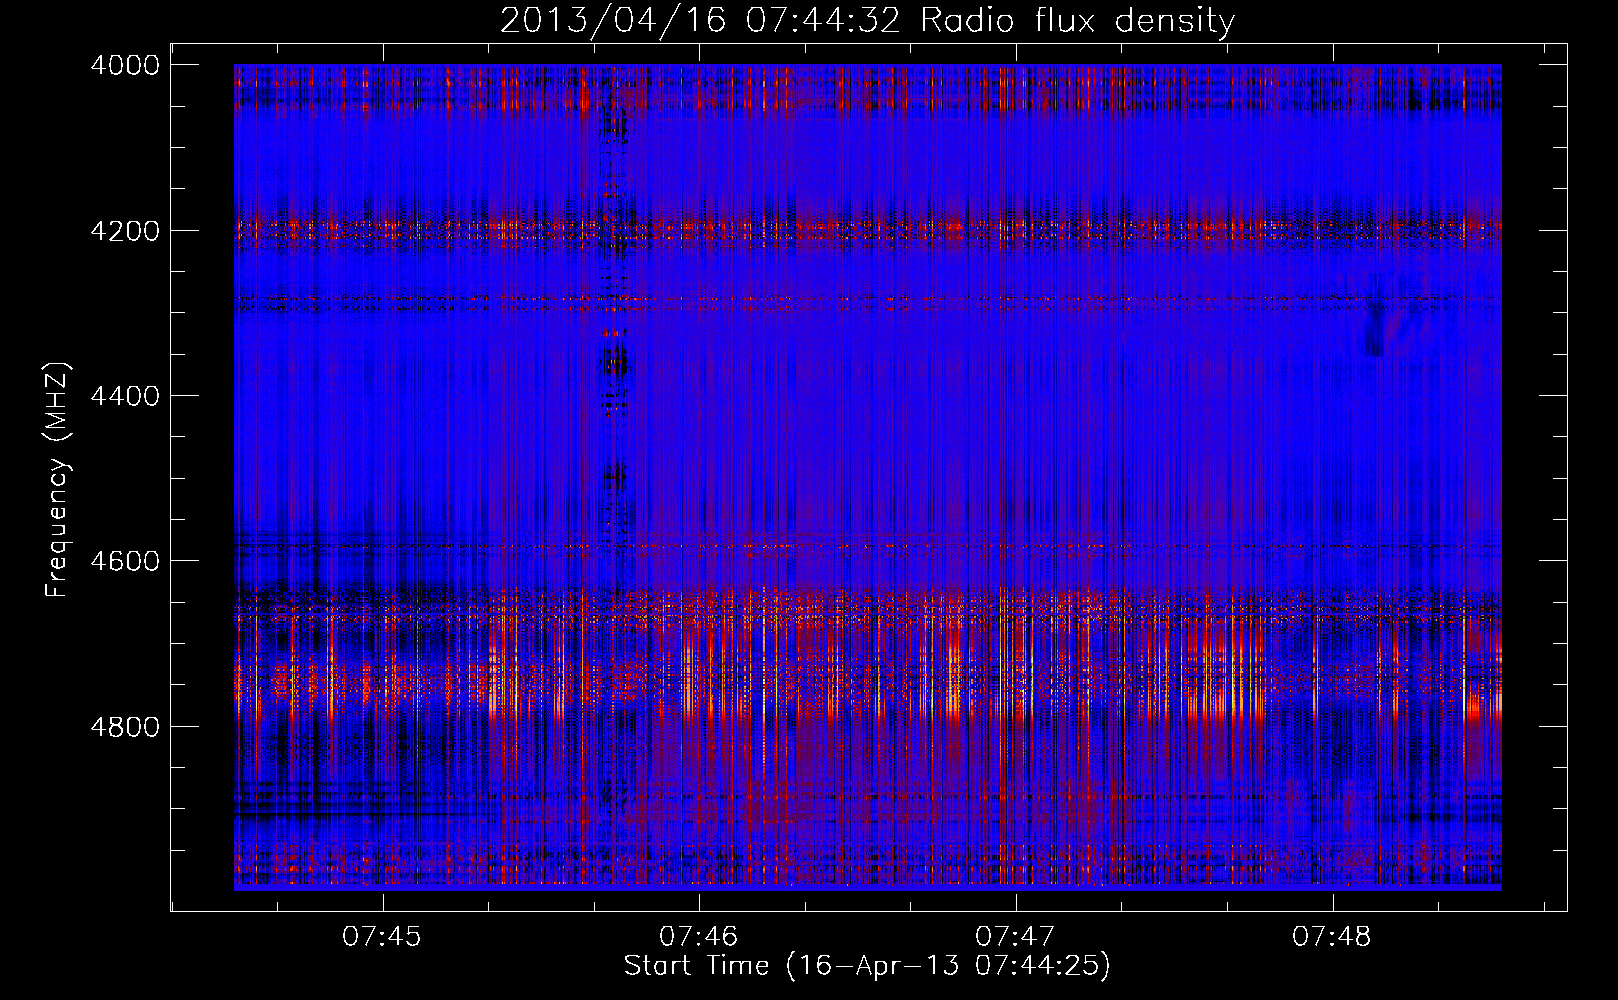1618x1000 pixels.
Task: Click the 'Start Time (16-Apr-13 07:44:25)' axis label
Action: click(867, 966)
